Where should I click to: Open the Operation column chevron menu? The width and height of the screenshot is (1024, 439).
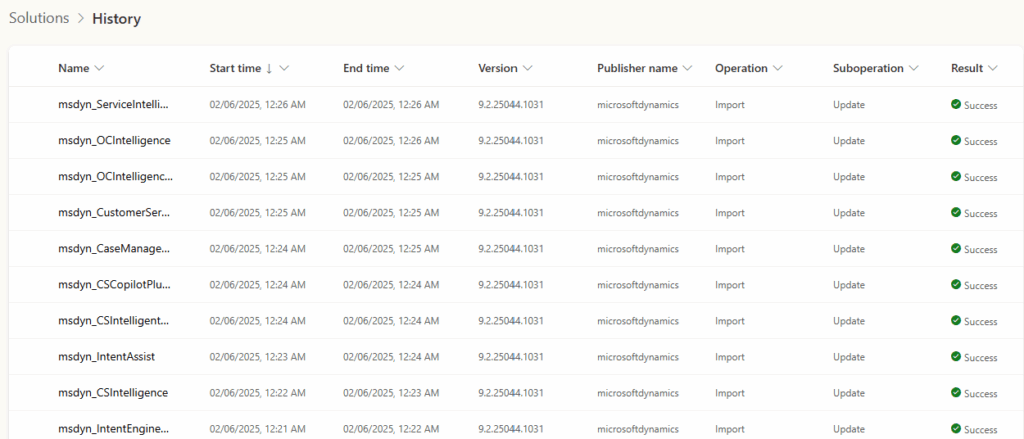click(777, 69)
